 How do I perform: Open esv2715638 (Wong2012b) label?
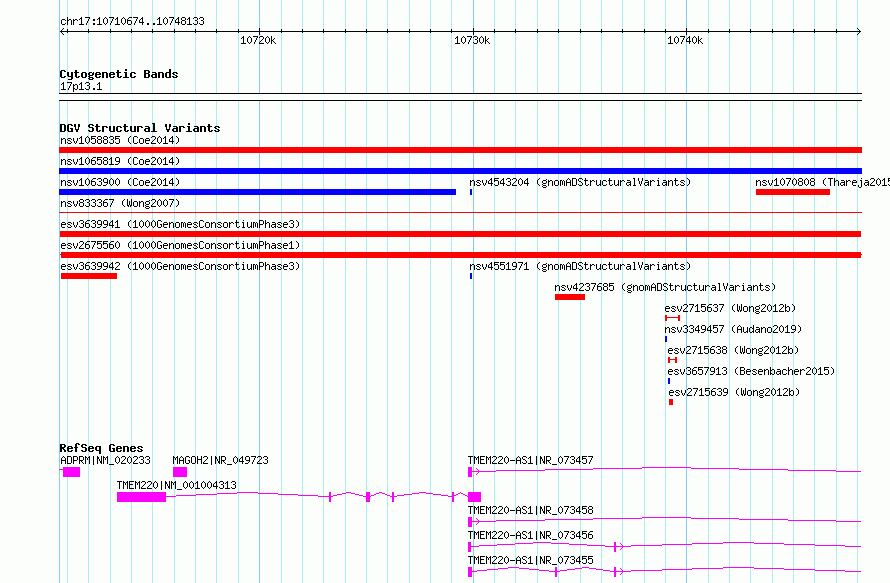(733, 350)
